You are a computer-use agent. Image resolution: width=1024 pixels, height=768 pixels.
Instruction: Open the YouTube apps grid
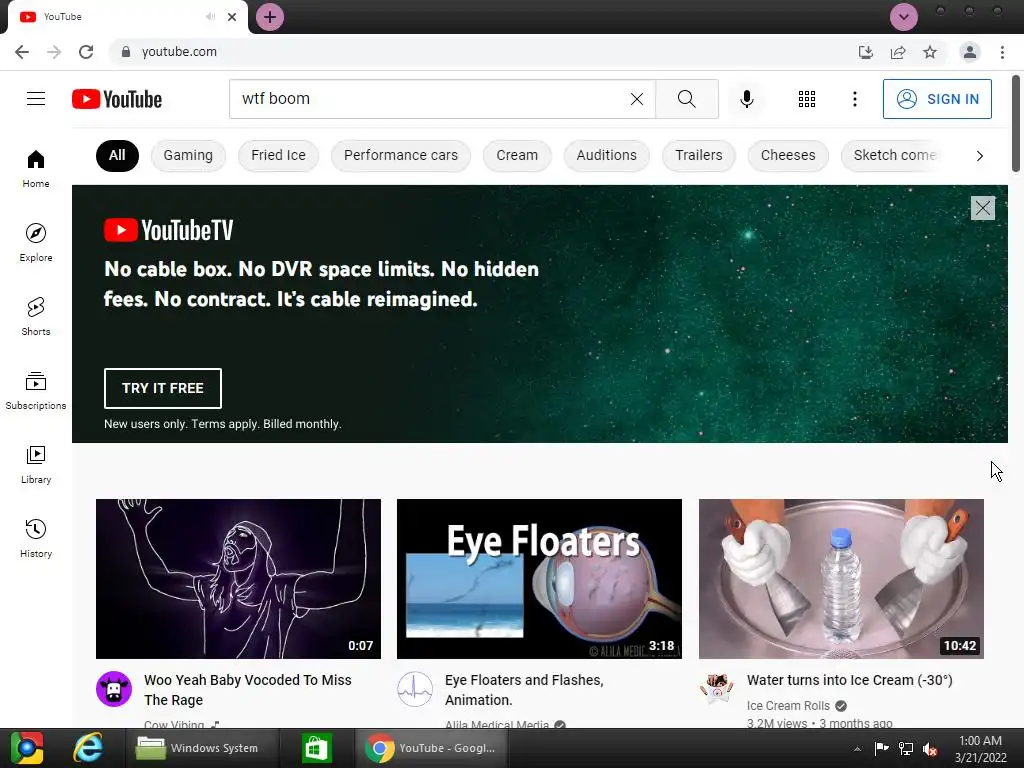807,99
